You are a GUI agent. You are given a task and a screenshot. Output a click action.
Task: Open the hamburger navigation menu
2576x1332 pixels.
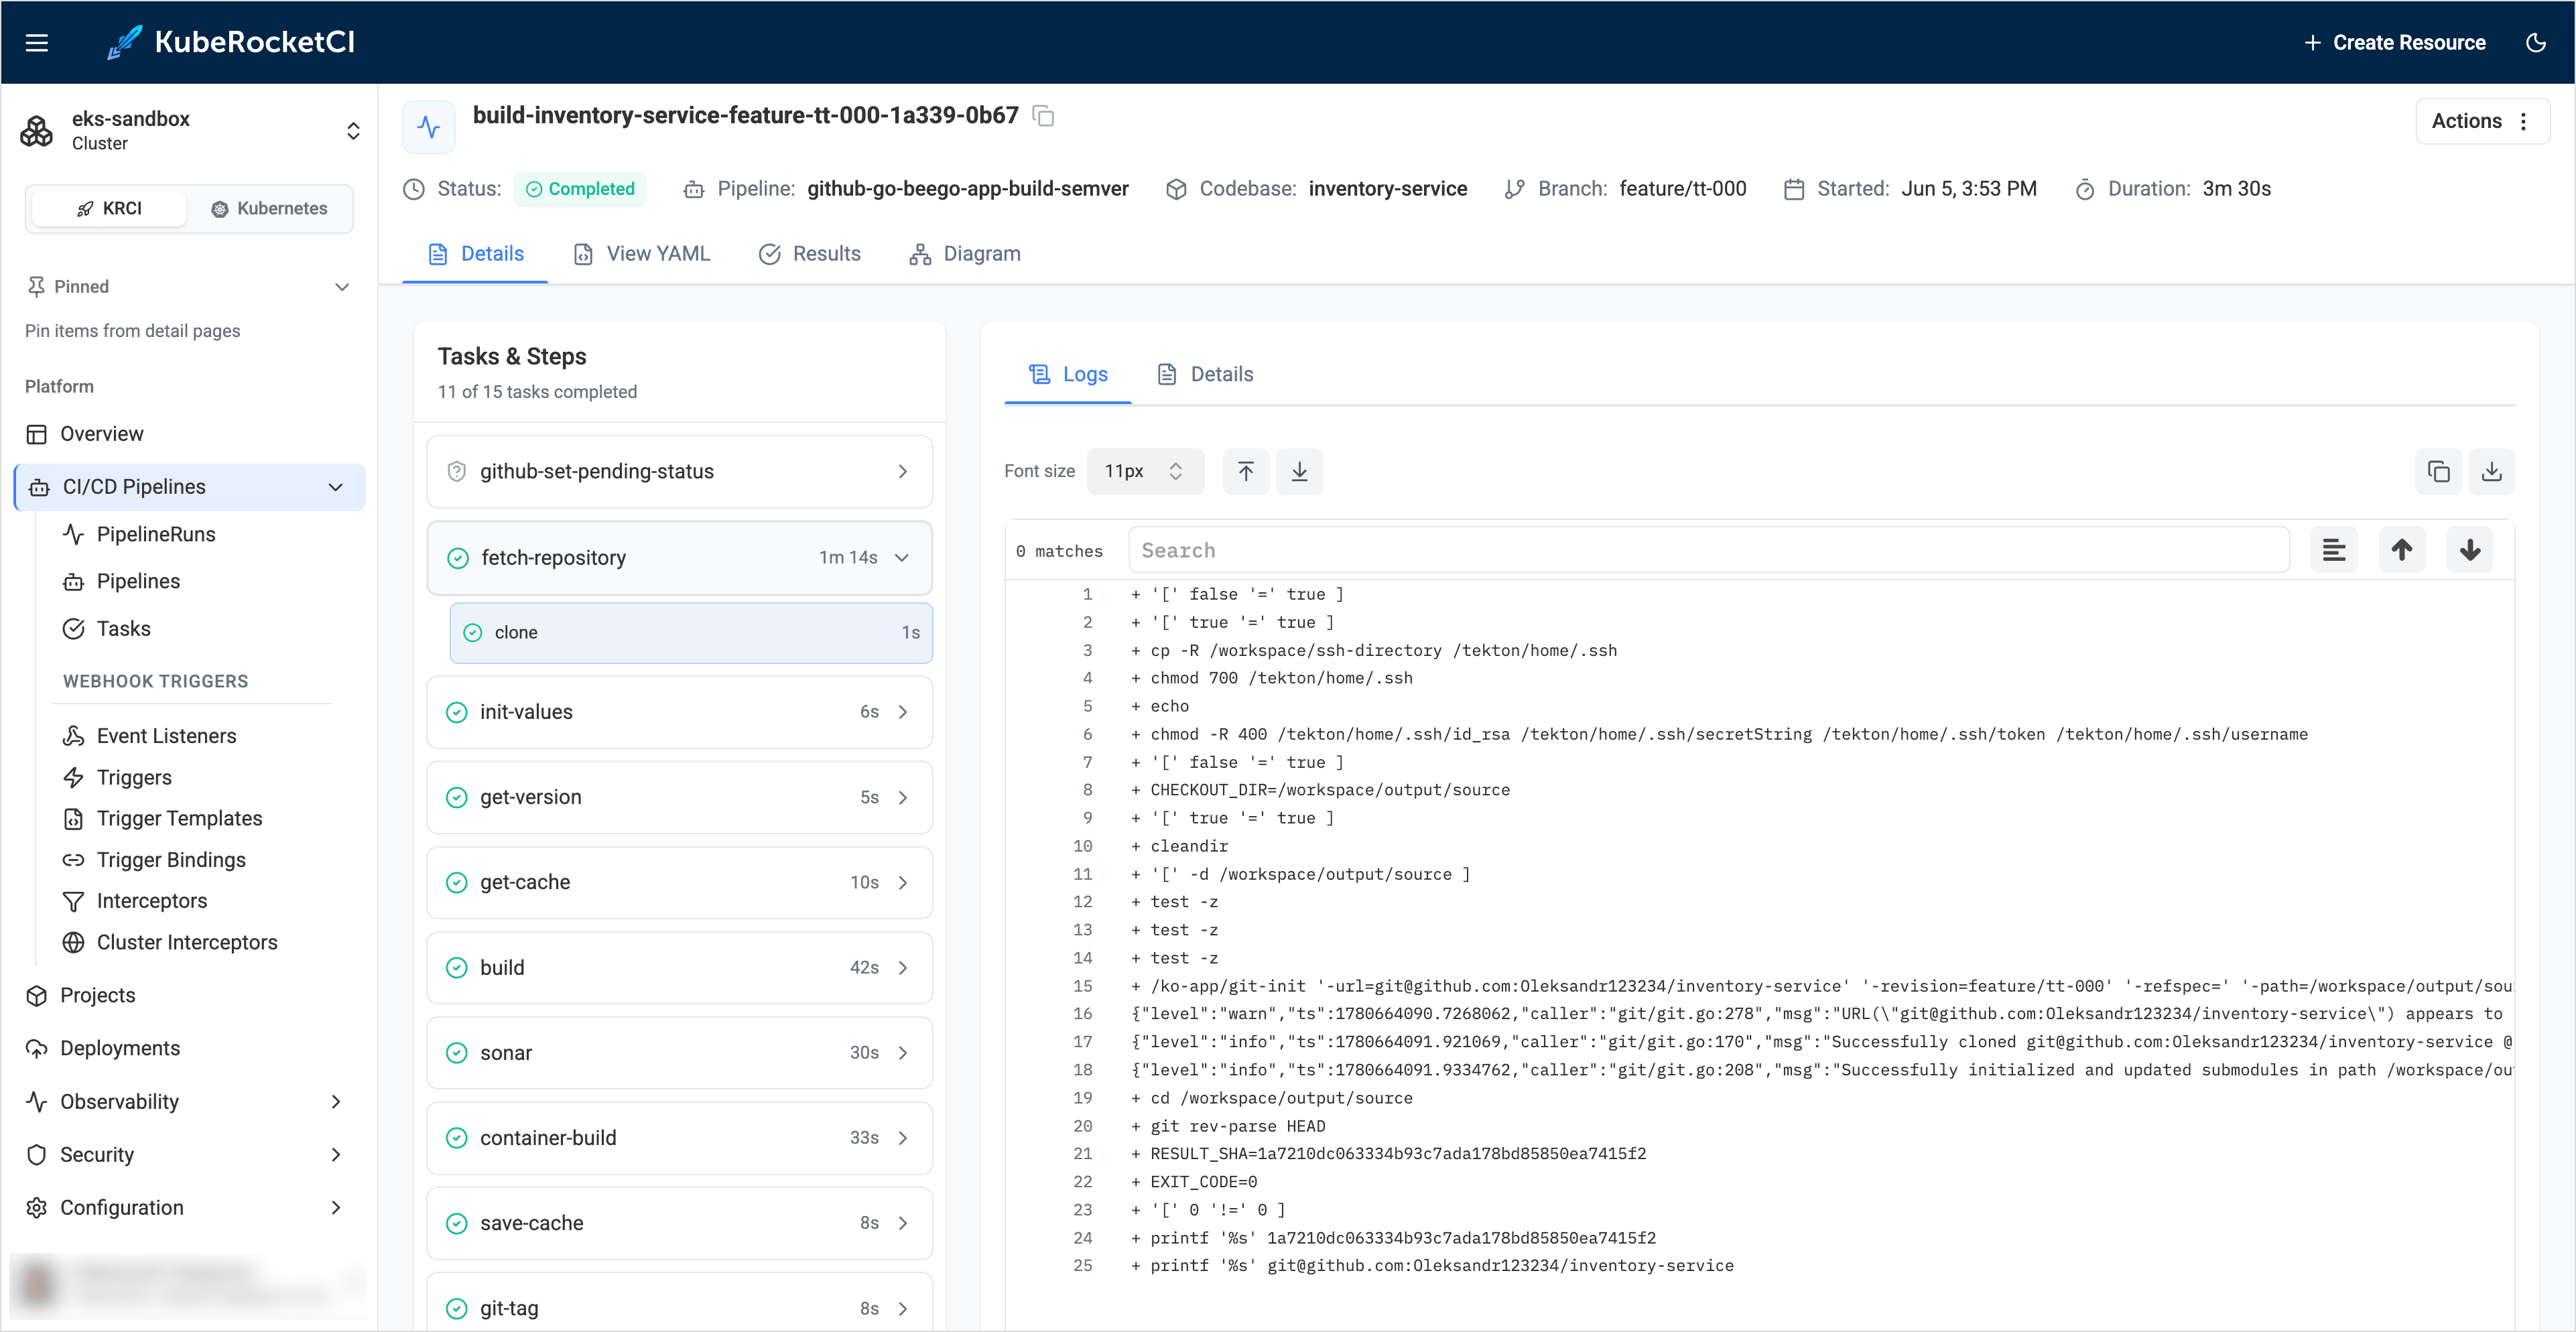[37, 42]
